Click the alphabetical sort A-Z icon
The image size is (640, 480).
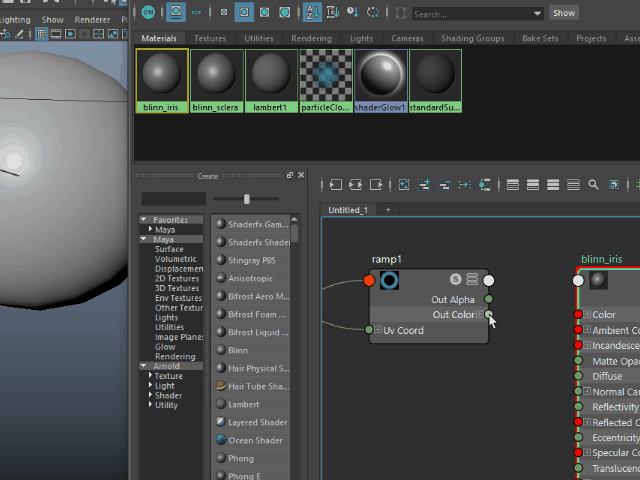click(x=311, y=13)
